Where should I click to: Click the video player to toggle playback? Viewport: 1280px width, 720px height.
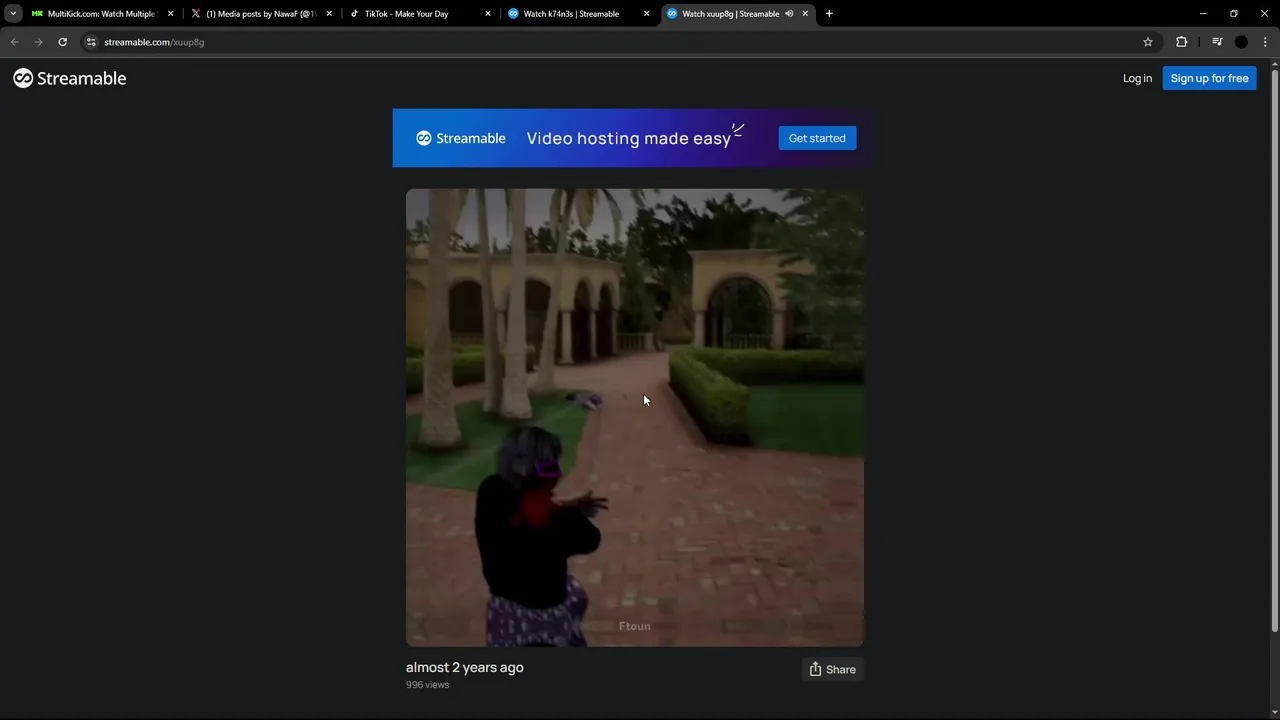click(x=635, y=417)
